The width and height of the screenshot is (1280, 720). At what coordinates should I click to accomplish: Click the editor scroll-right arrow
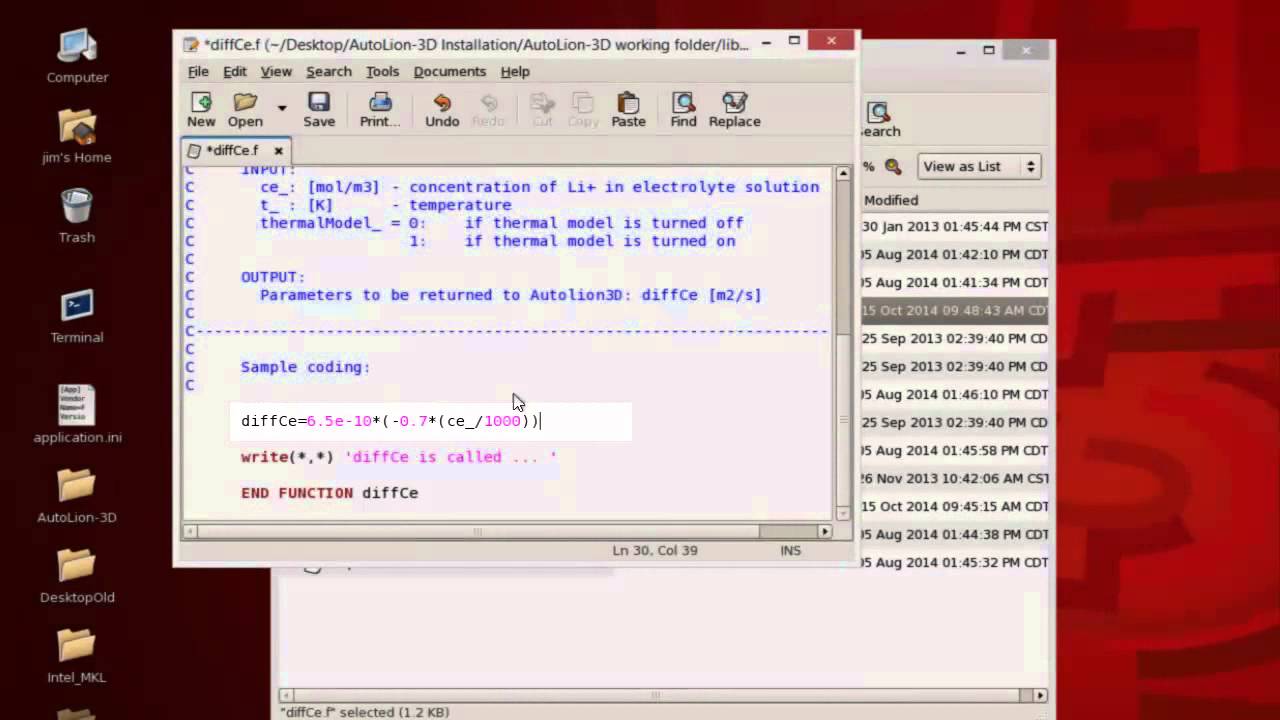pos(825,531)
